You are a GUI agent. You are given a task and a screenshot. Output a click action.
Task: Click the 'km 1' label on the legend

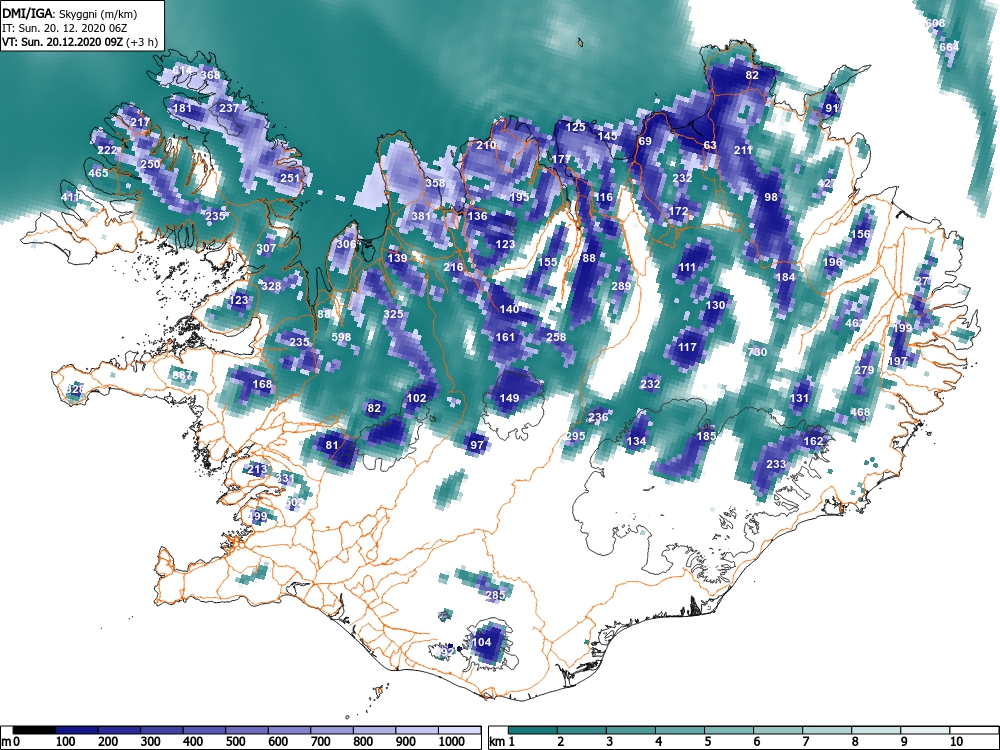501,742
